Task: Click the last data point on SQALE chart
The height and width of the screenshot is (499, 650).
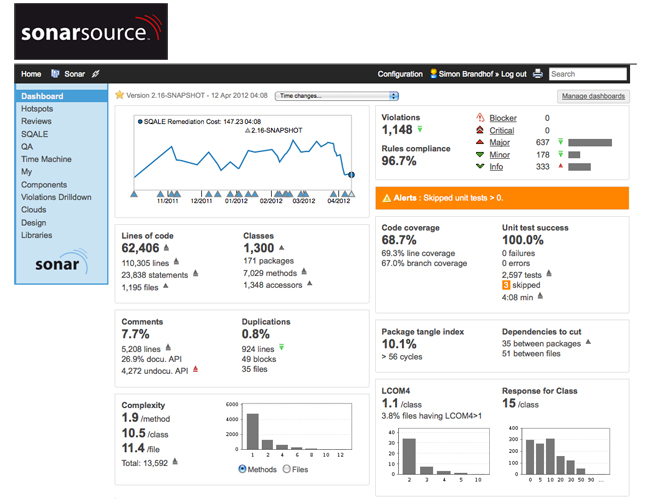Action: point(351,174)
